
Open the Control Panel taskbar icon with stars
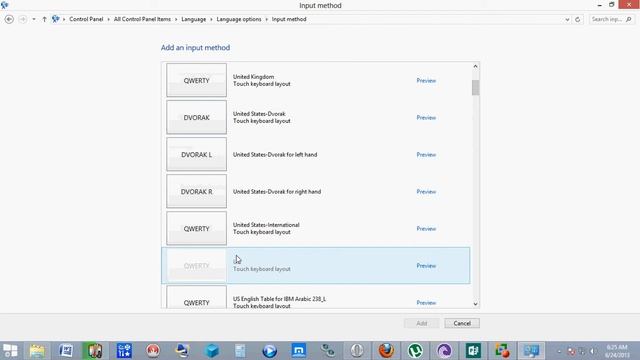pos(124,351)
